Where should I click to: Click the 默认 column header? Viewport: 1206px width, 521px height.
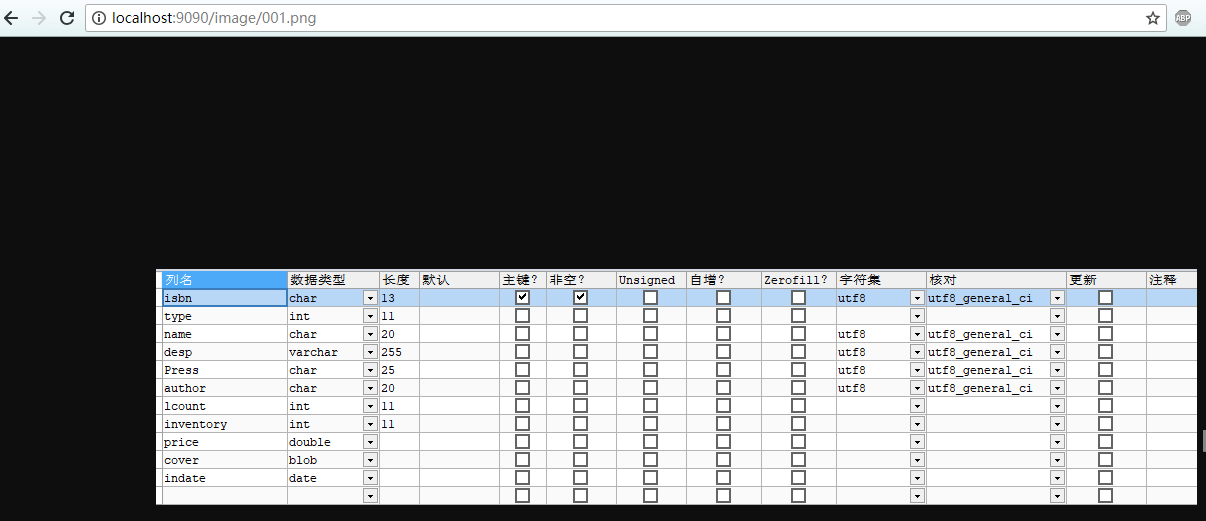click(459, 280)
